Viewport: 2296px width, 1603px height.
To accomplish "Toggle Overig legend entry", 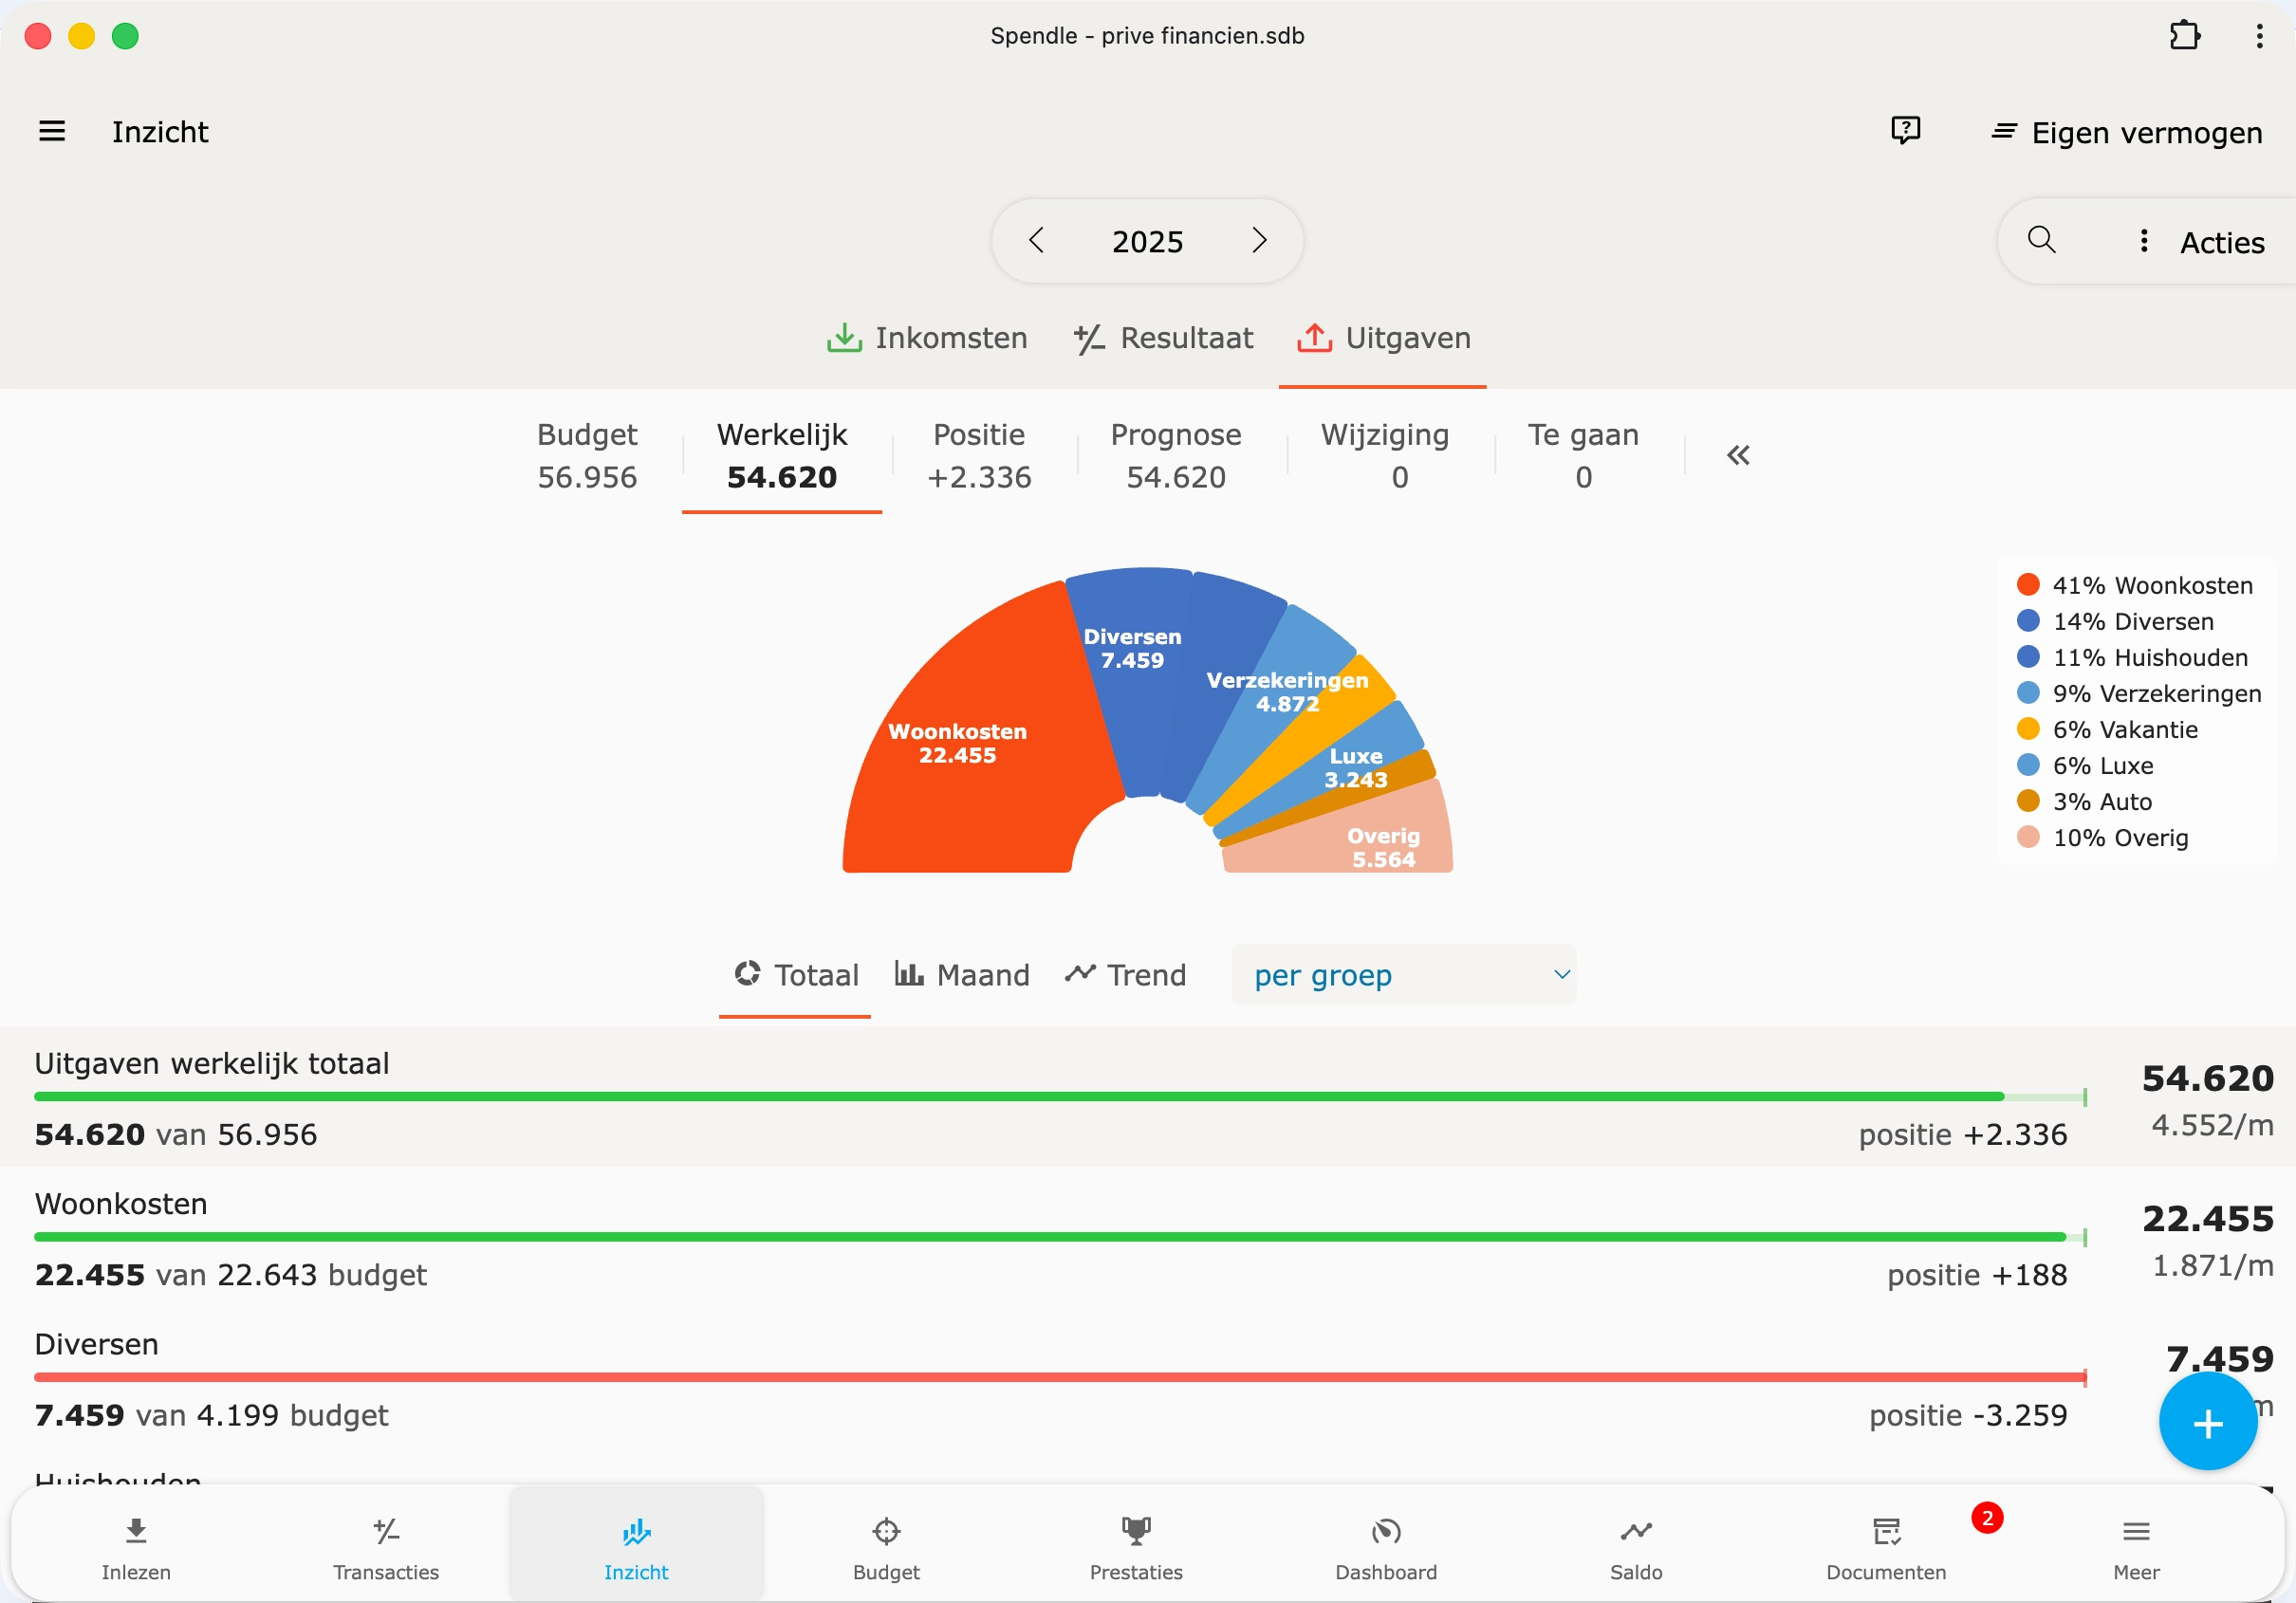I will point(2103,837).
